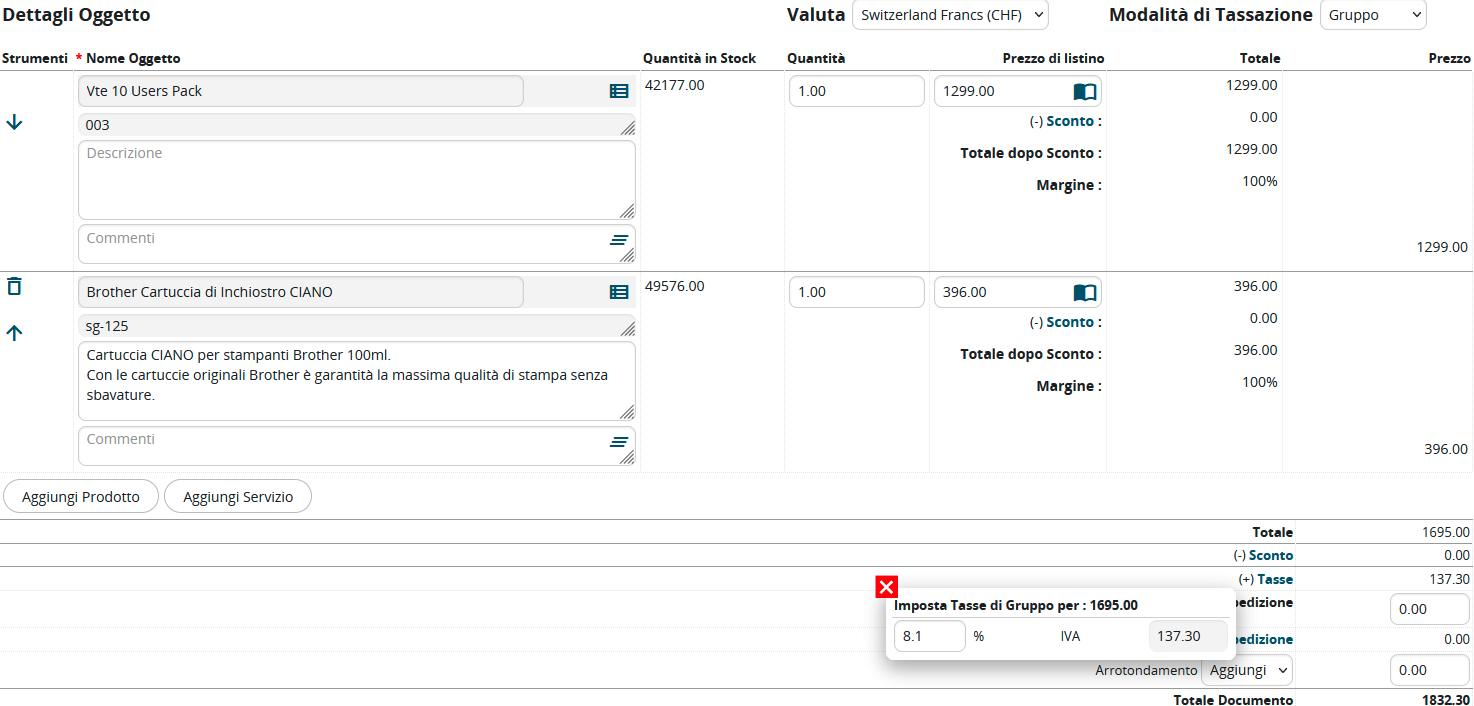This screenshot has width=1474, height=706.
Task: Expand Modalità di Tassazione dropdown
Action: click(x=1373, y=15)
